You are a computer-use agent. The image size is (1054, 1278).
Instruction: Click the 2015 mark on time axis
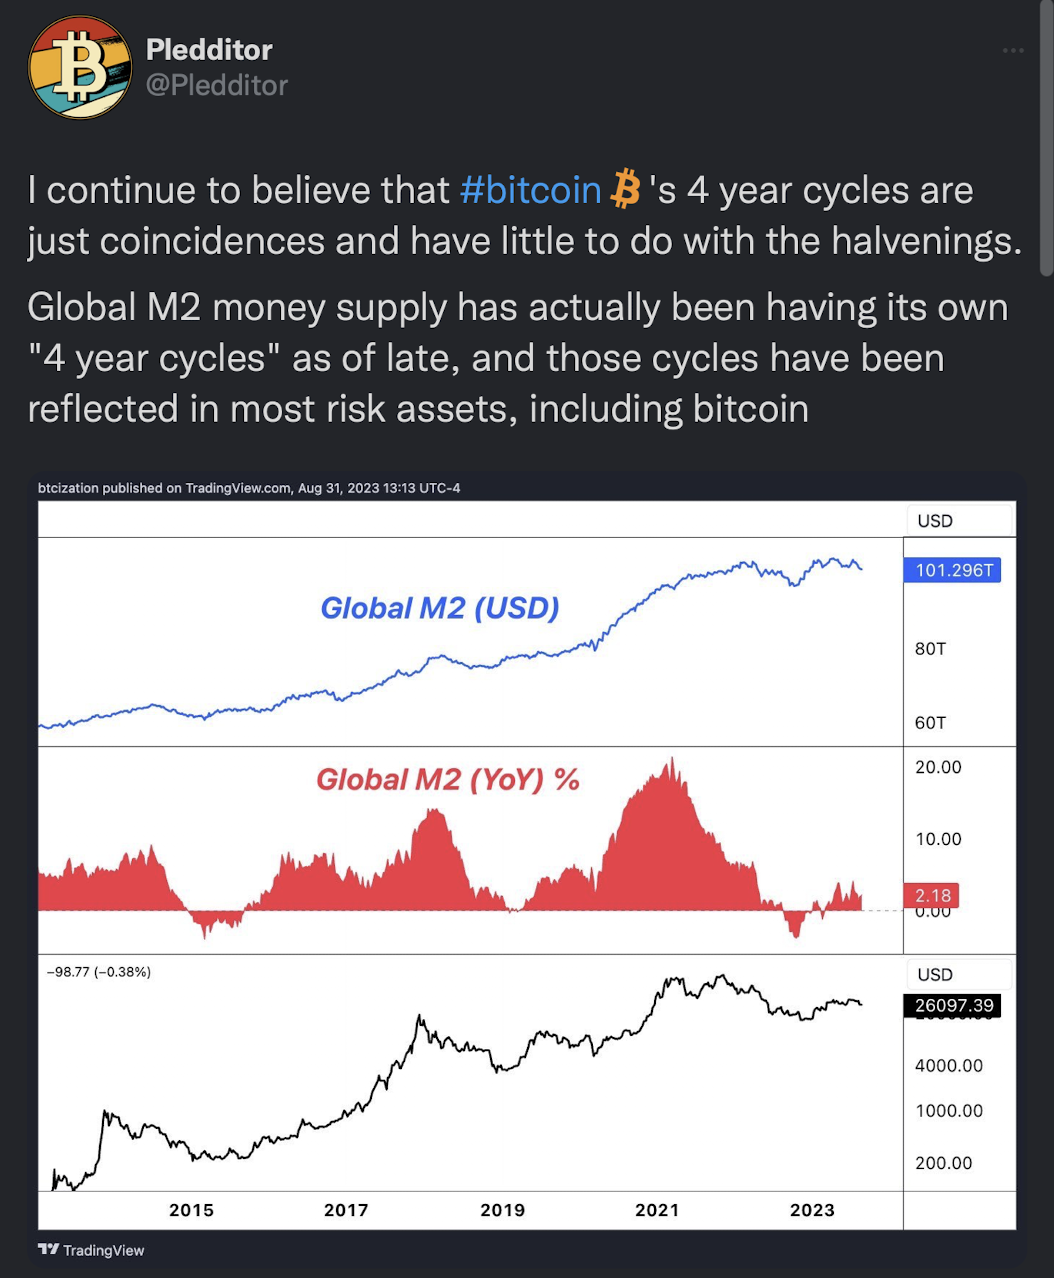tap(191, 1210)
